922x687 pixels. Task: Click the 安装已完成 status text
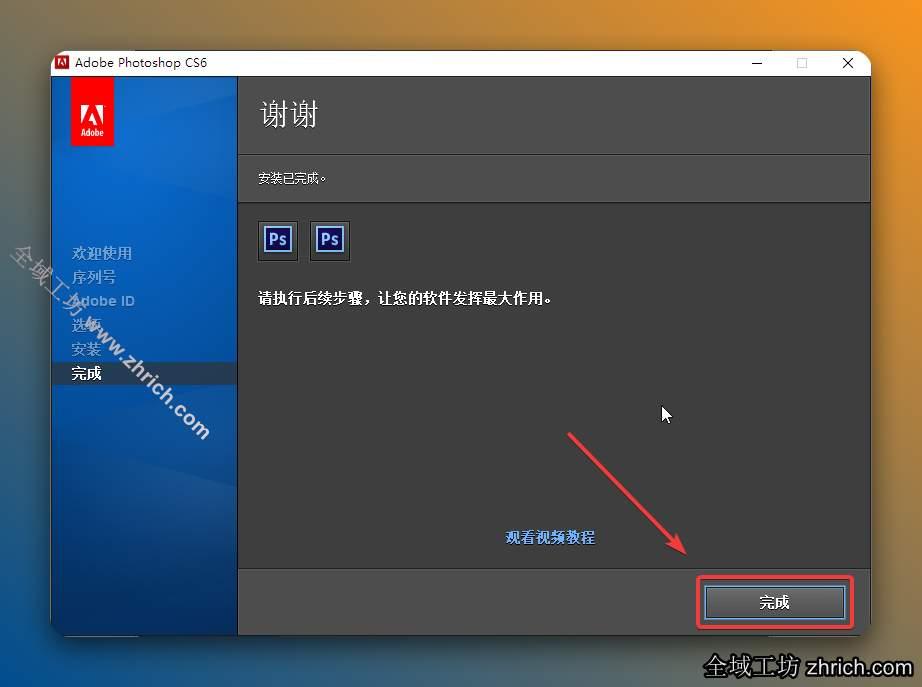(292, 178)
